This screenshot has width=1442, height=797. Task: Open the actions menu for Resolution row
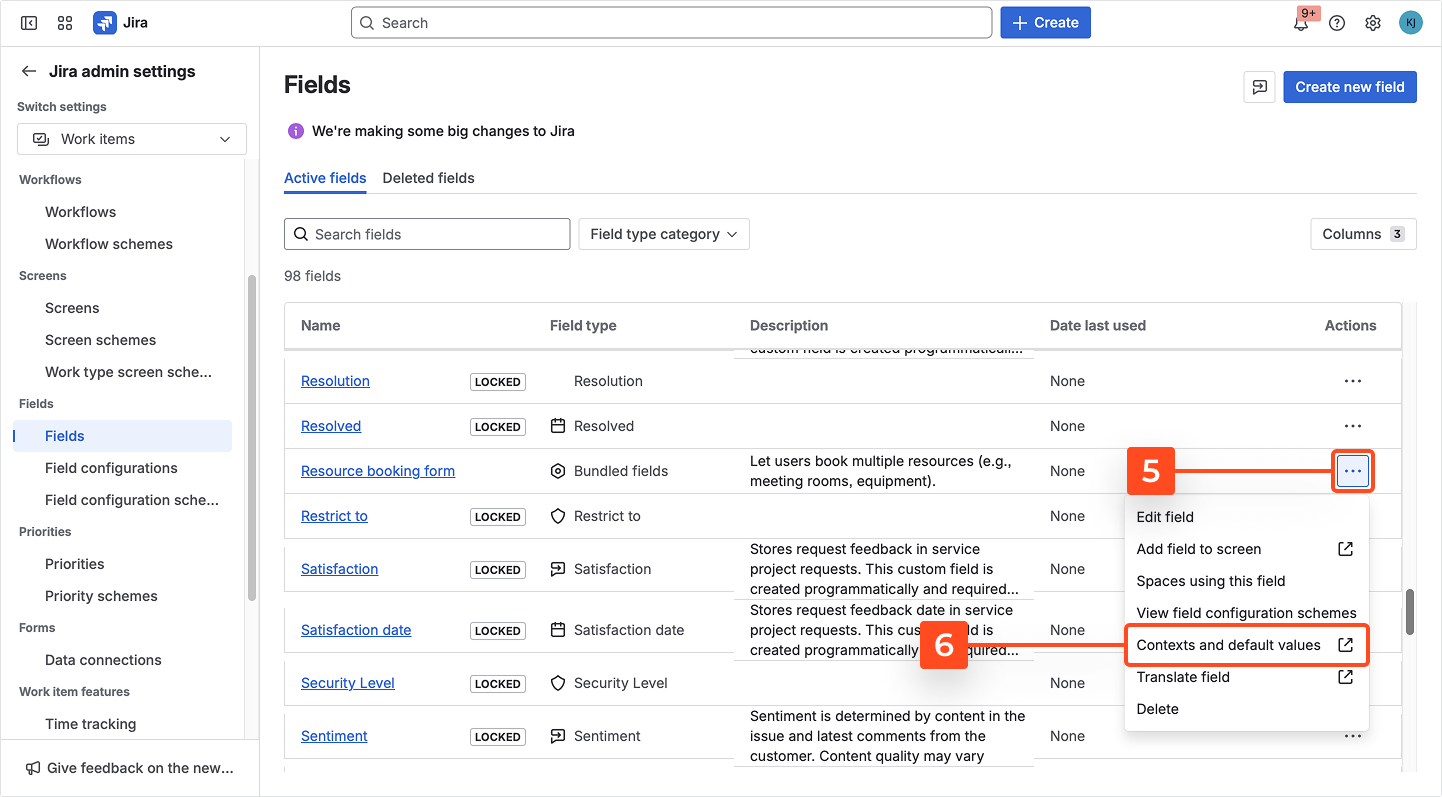1352,381
